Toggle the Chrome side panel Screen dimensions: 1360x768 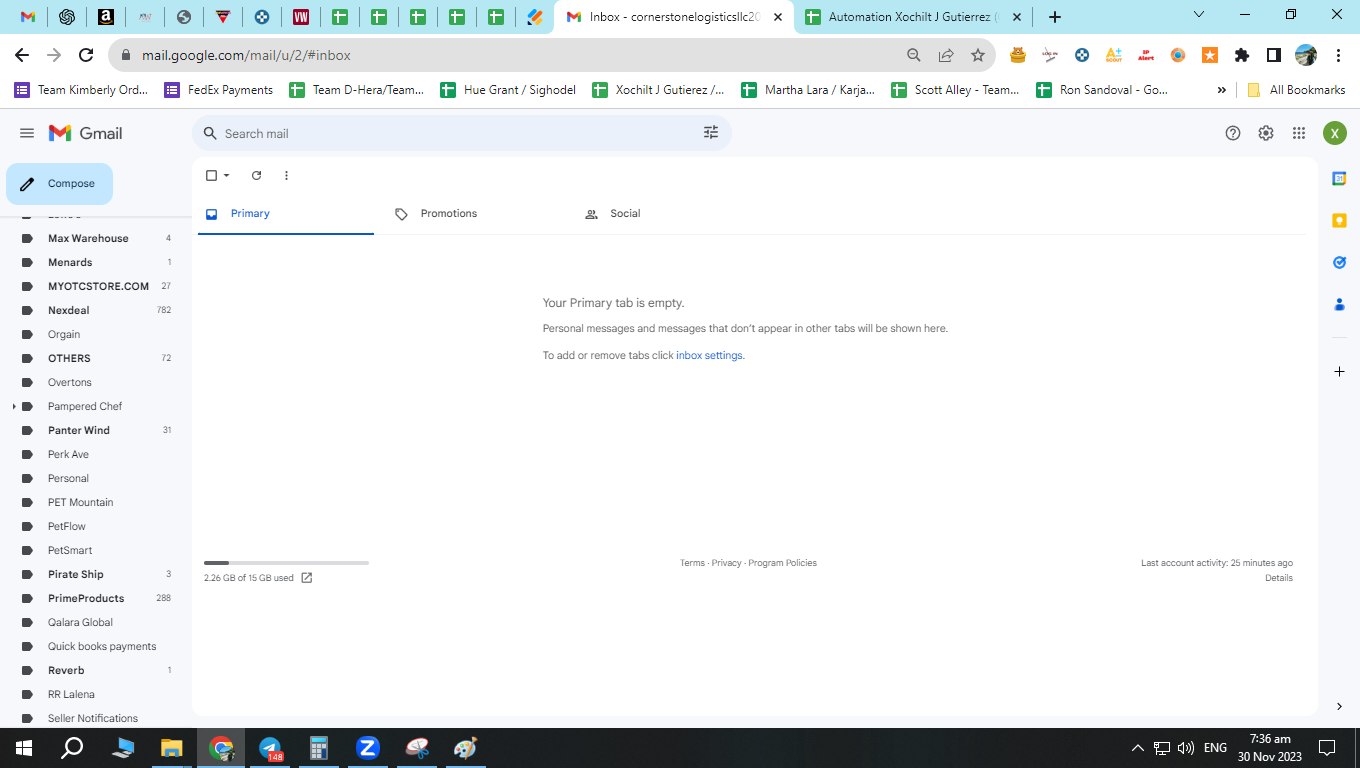(1274, 56)
